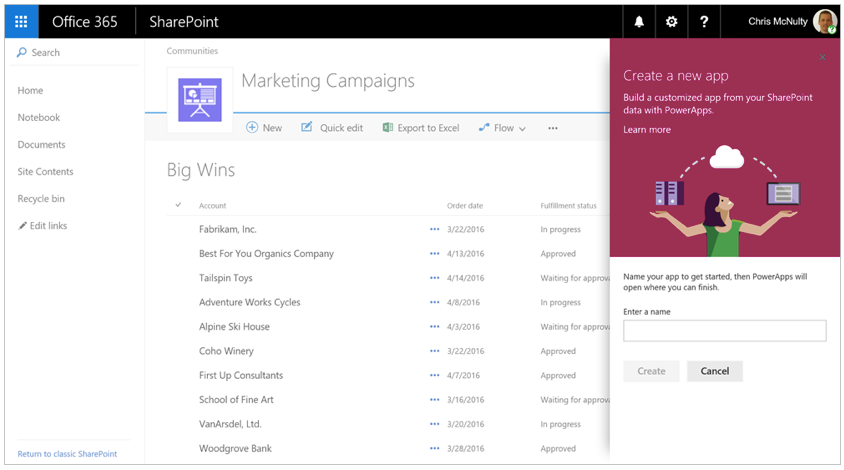Close the Create a new app panel
The height and width of the screenshot is (470, 844).
pyautogui.click(x=822, y=57)
